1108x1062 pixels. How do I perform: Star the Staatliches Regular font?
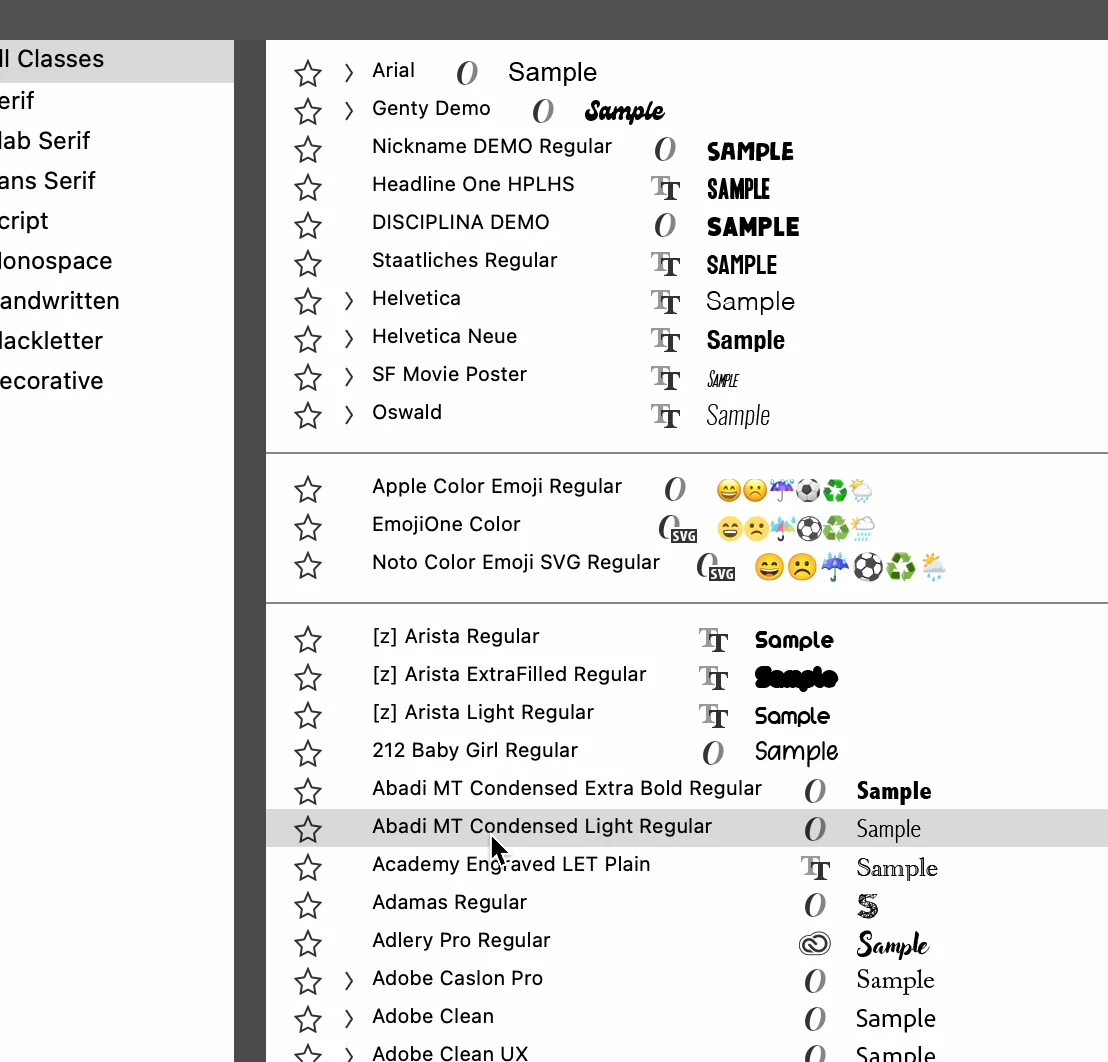coord(307,264)
